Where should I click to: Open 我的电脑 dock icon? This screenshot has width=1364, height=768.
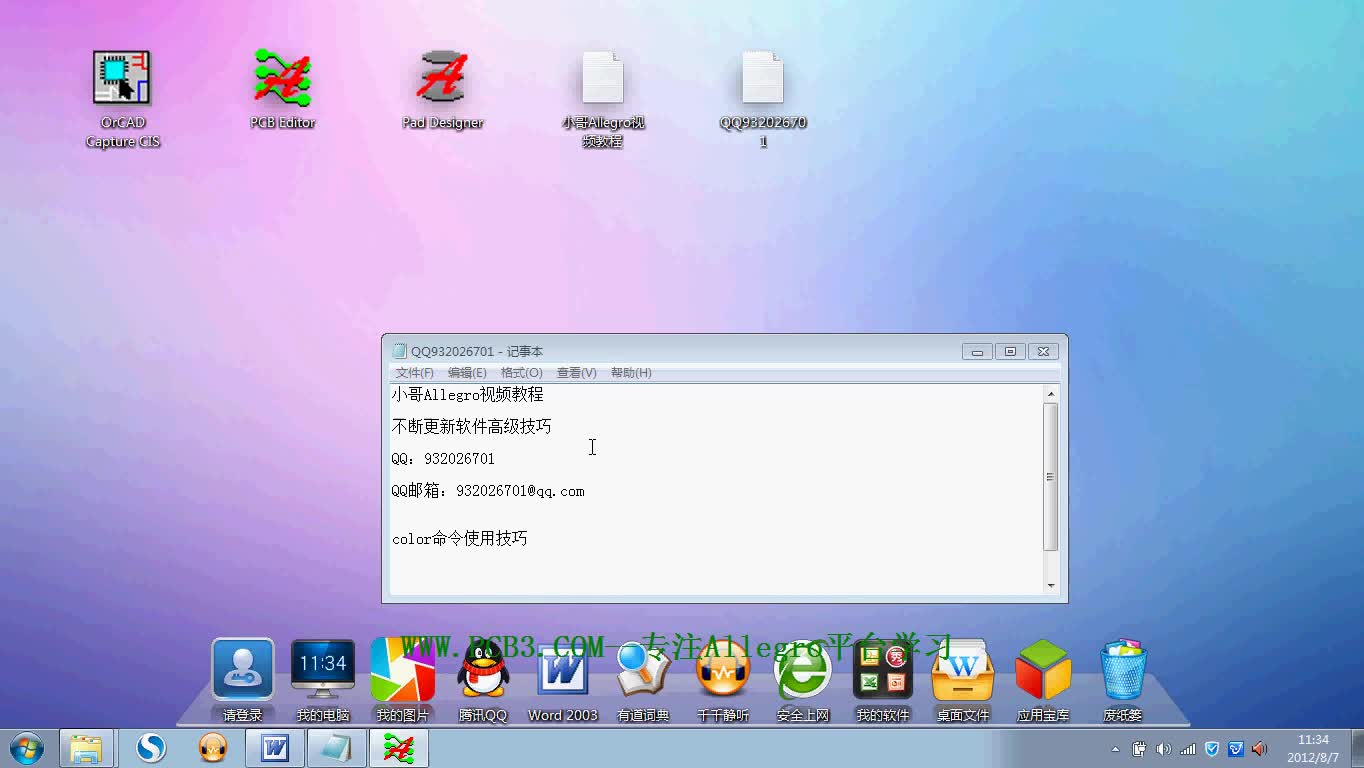tap(323, 680)
